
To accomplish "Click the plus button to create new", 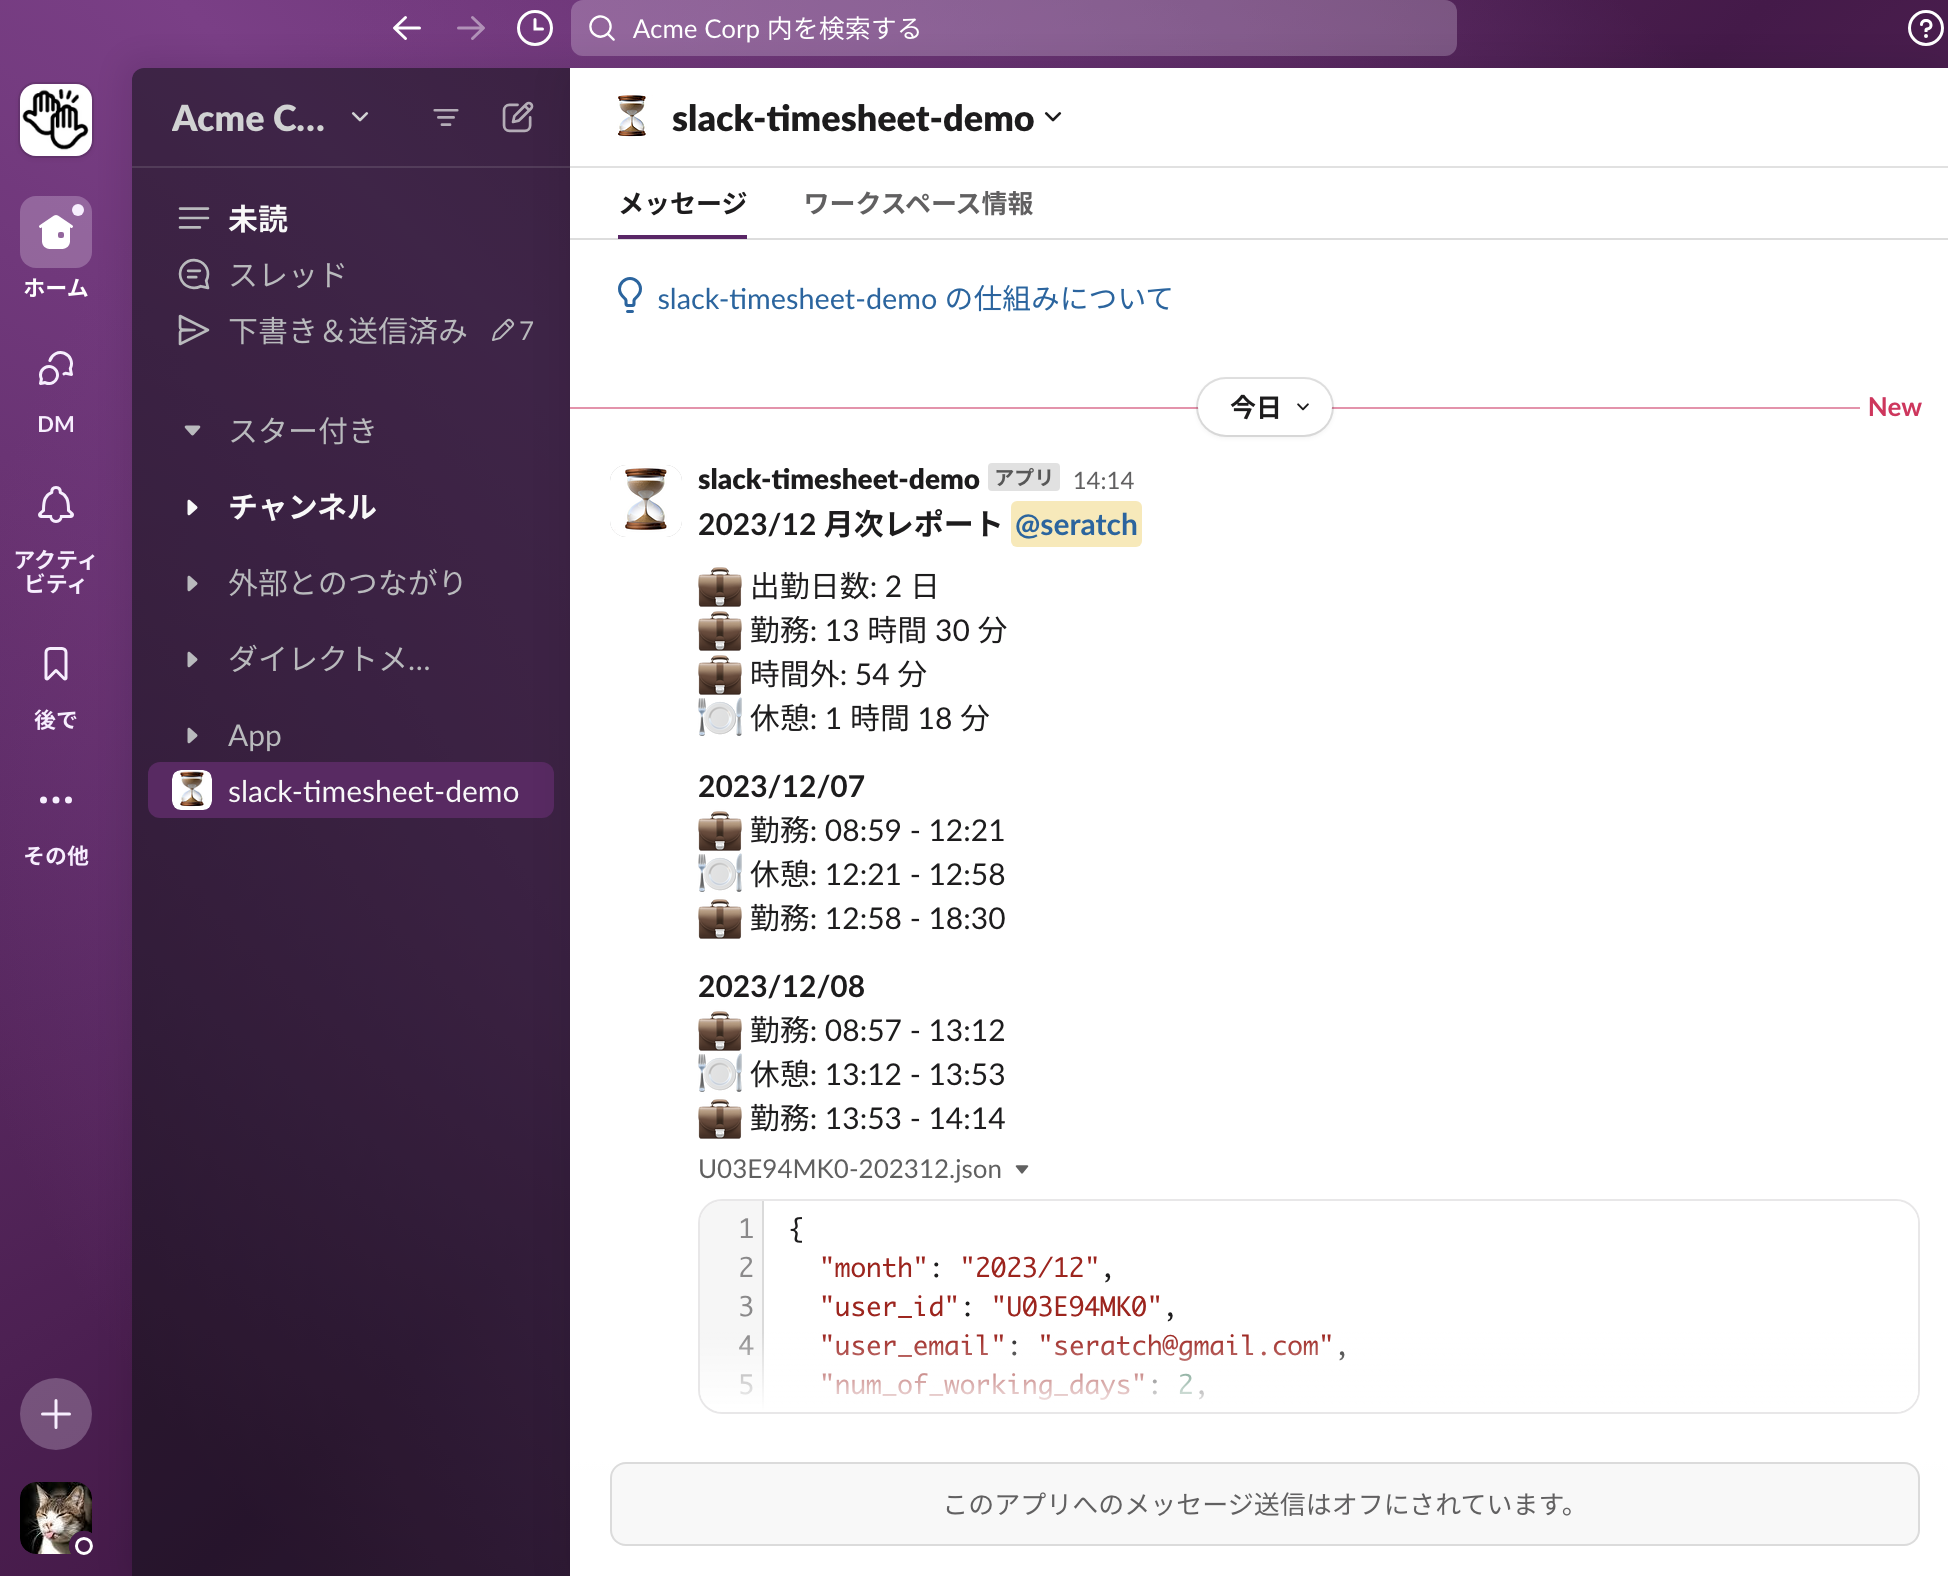I will [x=55, y=1414].
